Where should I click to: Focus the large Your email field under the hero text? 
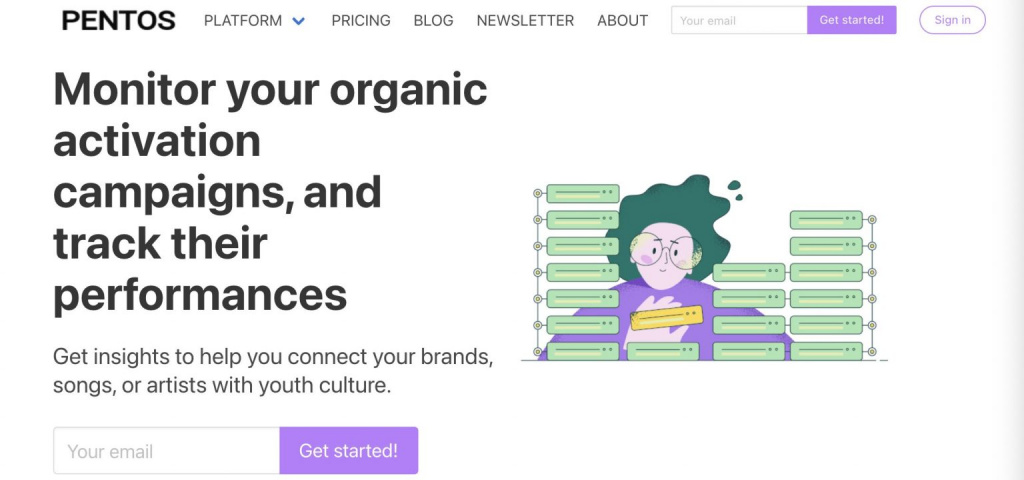pyautogui.click(x=167, y=451)
